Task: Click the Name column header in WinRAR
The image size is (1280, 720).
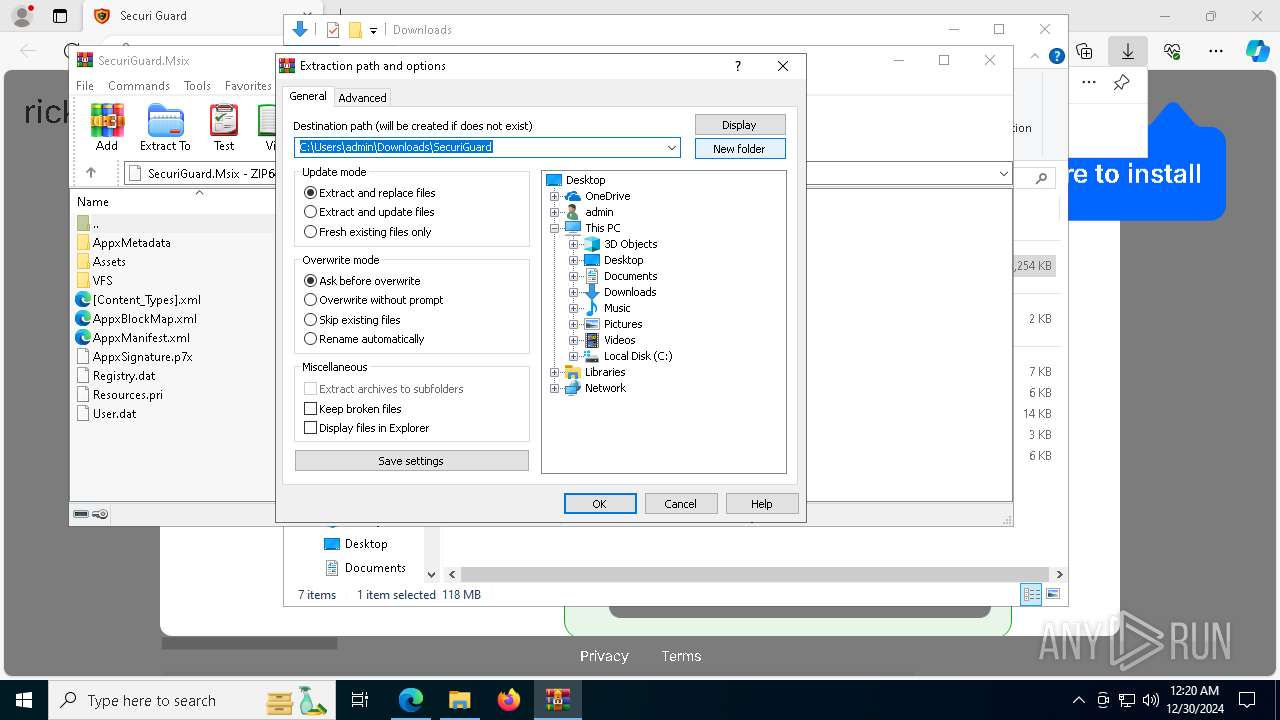Action: click(x=93, y=202)
